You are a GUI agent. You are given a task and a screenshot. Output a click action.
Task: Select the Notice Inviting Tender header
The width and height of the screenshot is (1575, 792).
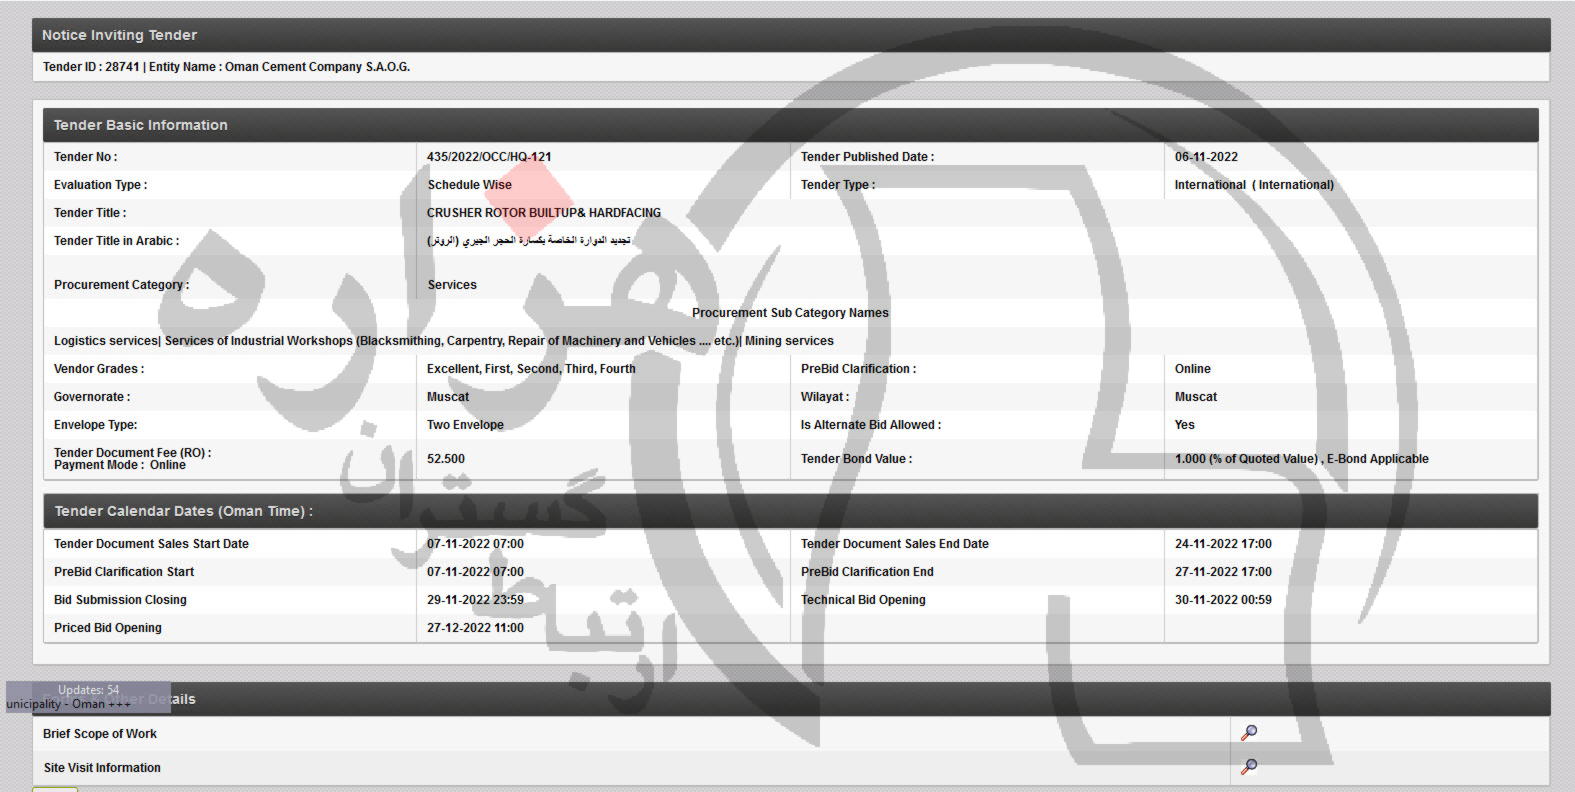(791, 35)
